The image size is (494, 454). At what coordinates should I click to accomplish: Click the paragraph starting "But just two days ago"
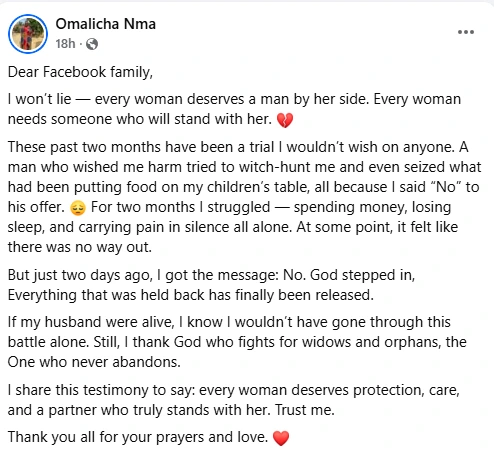coord(211,285)
